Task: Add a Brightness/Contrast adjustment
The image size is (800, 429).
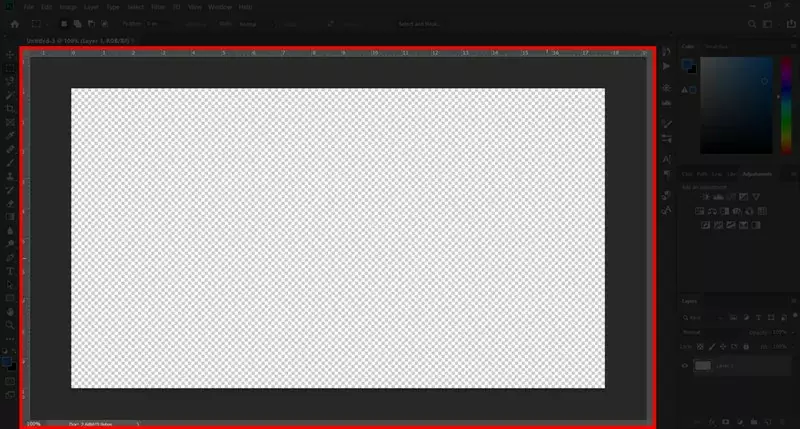Action: point(706,197)
